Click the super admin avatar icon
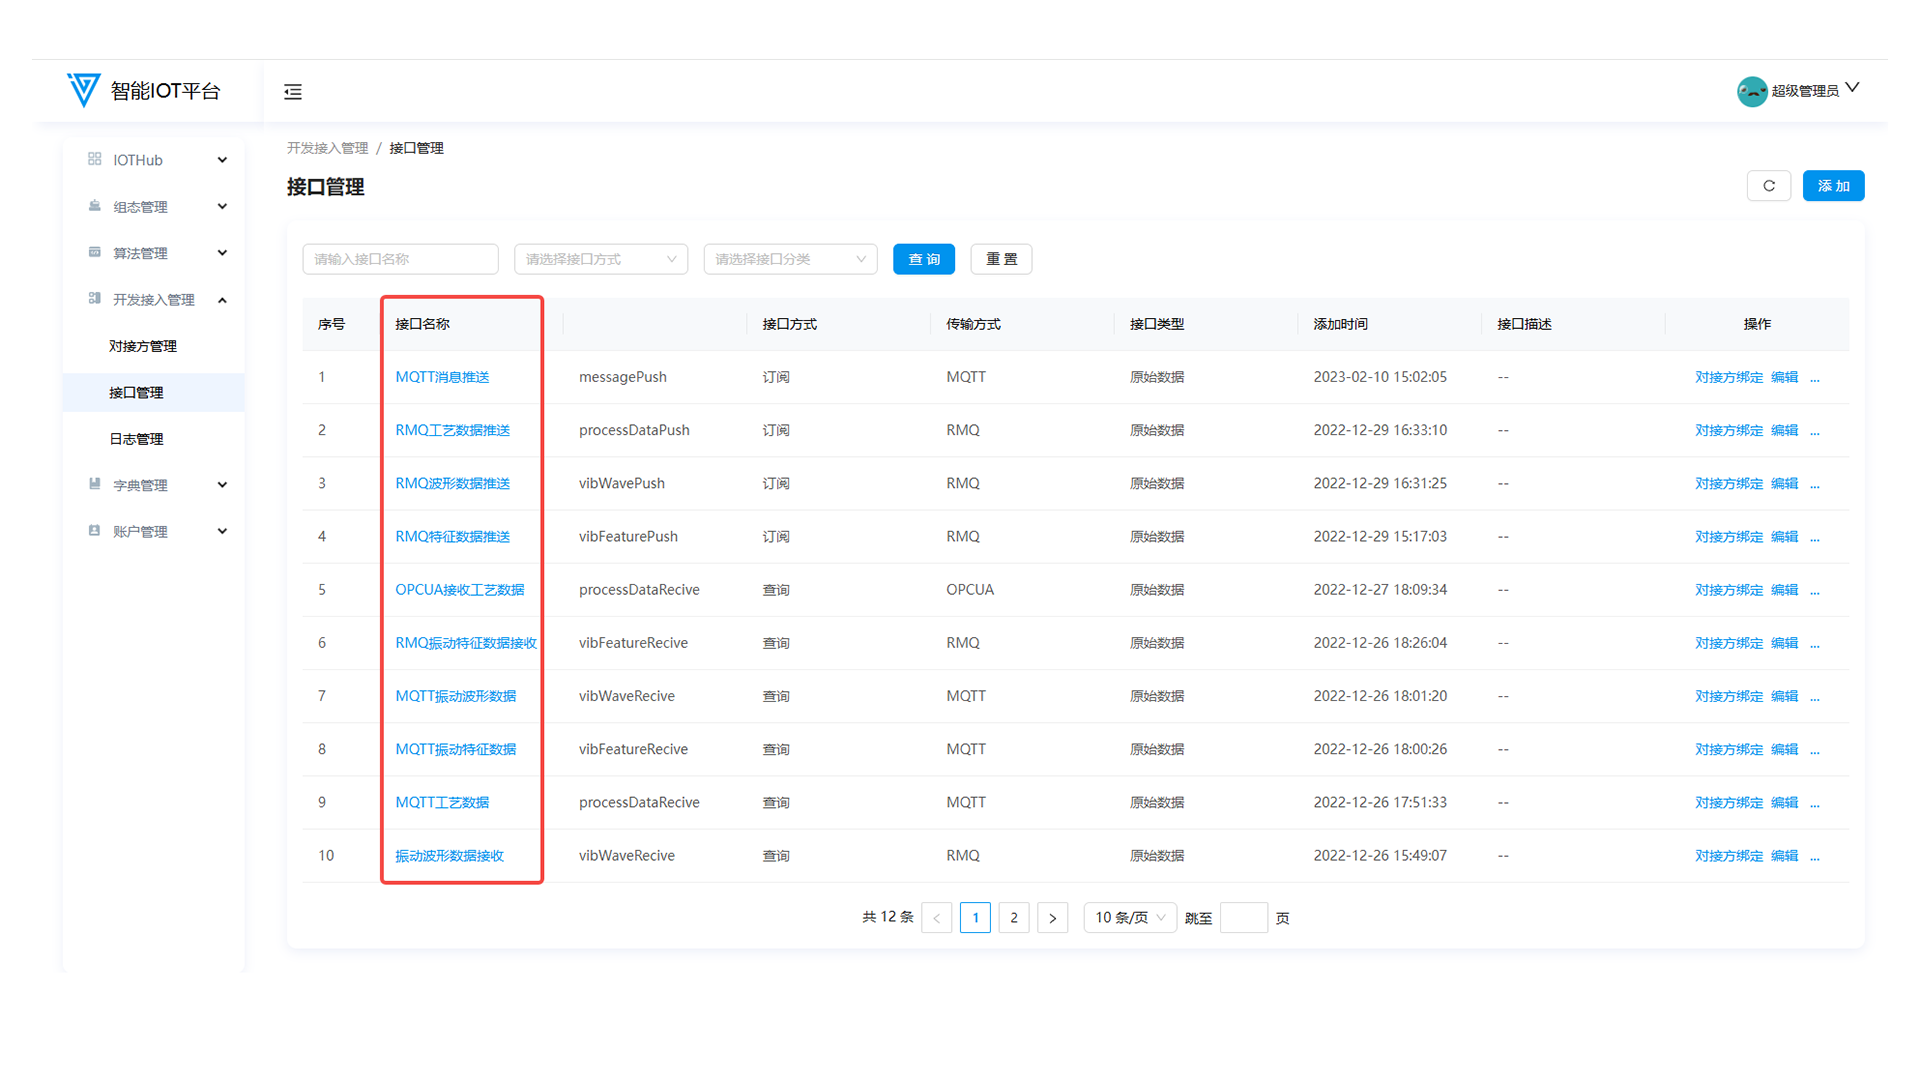1920x1080 pixels. click(1751, 91)
